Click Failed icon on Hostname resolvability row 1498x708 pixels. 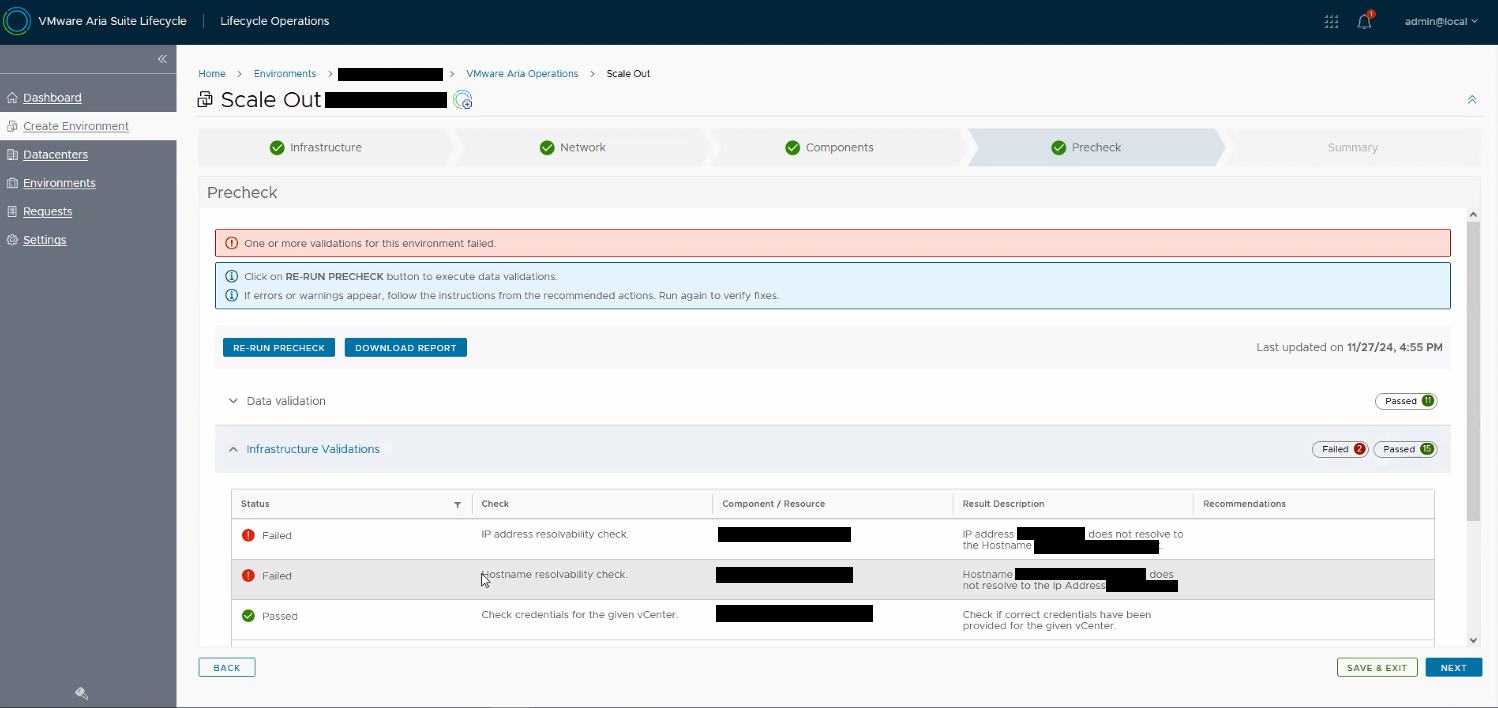pos(248,575)
